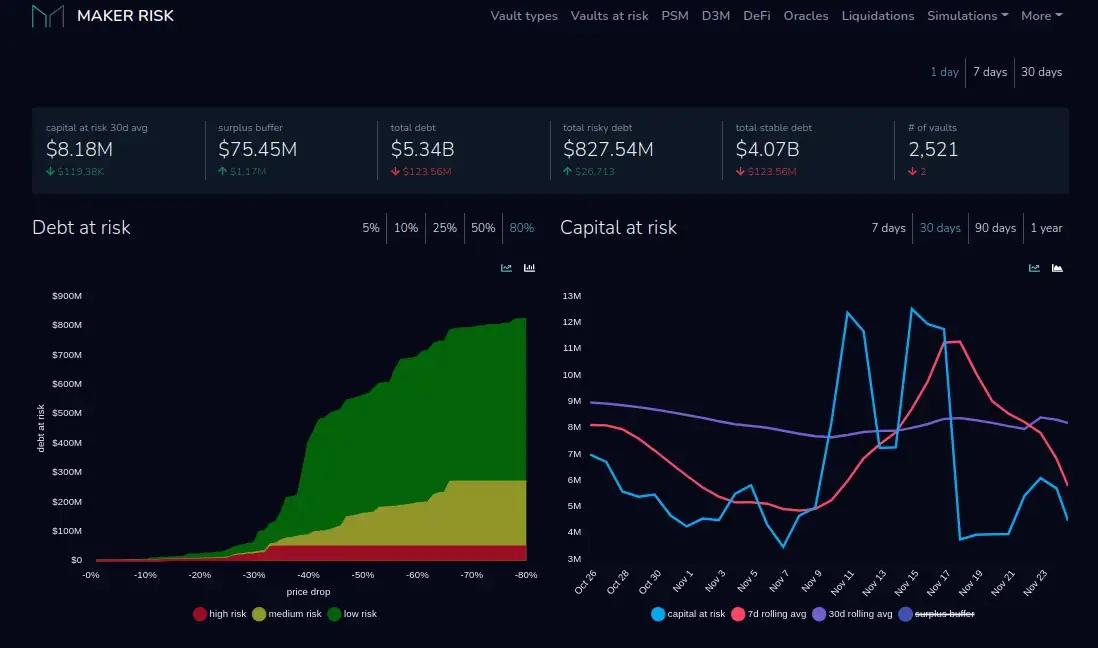
Task: Select the 1 day overview period
Action: [x=944, y=72]
